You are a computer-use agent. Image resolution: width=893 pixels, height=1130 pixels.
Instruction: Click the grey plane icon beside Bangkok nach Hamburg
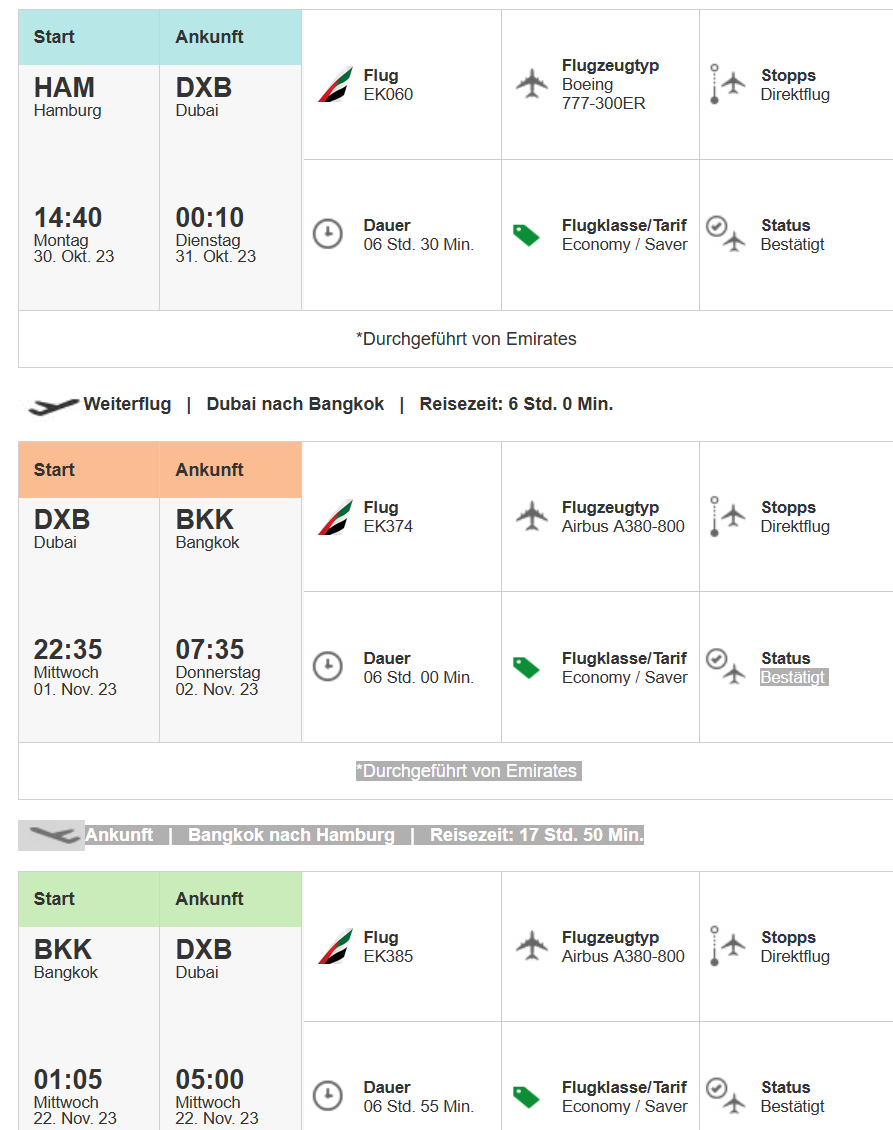tap(52, 834)
